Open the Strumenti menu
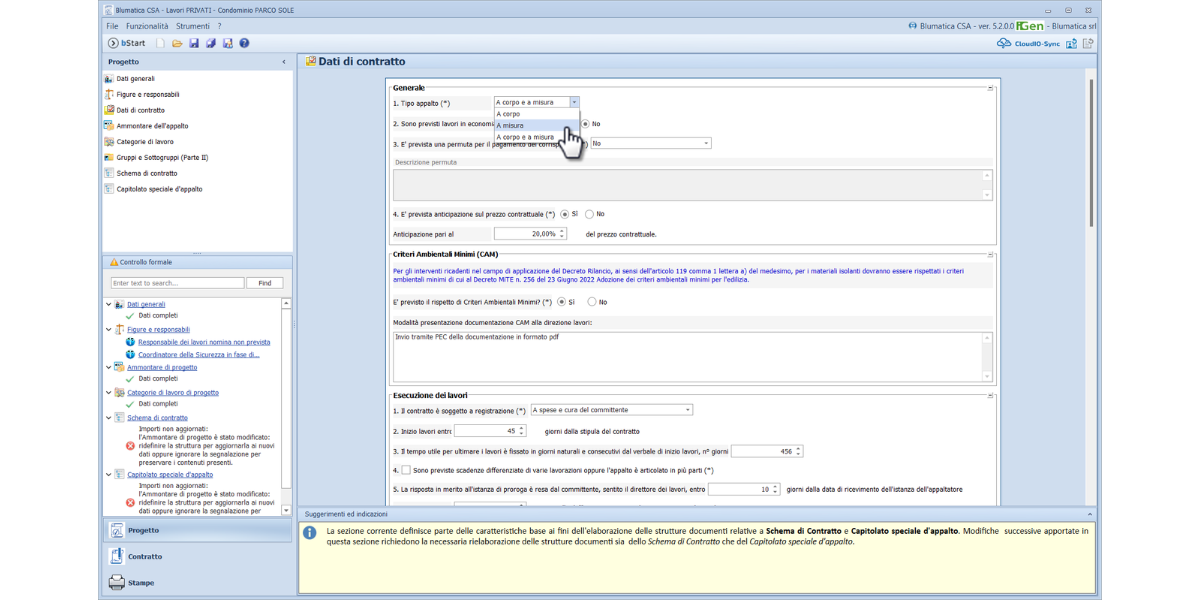The height and width of the screenshot is (600, 1200). pyautogui.click(x=192, y=25)
